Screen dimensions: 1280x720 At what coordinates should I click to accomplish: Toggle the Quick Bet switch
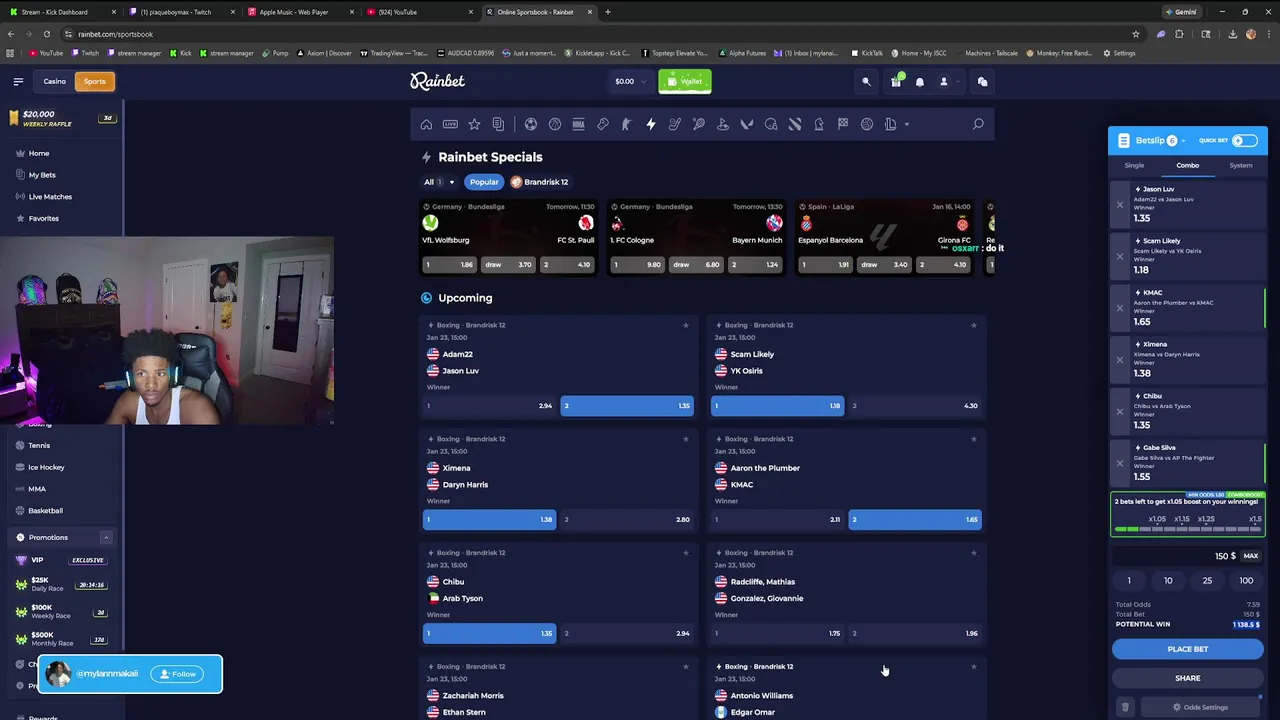point(1245,140)
